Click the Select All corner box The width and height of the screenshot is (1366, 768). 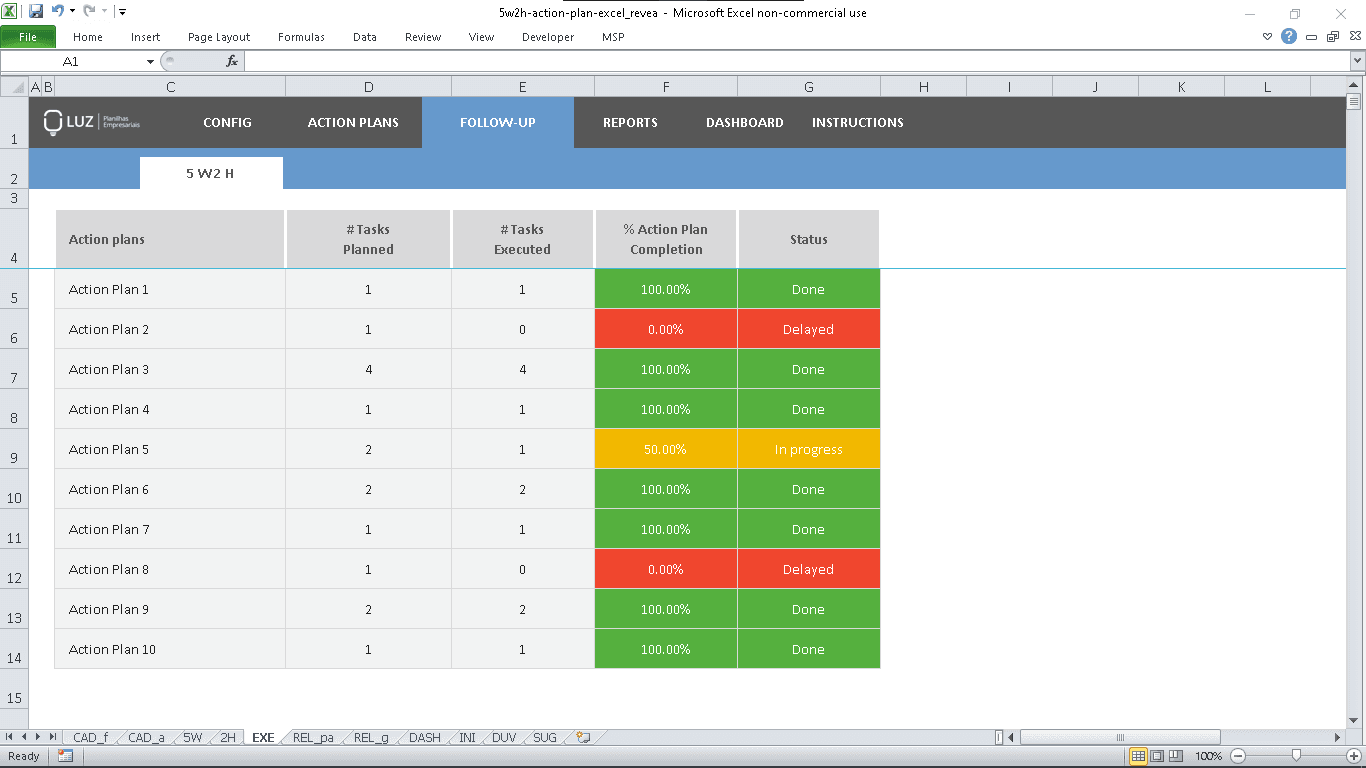click(14, 87)
